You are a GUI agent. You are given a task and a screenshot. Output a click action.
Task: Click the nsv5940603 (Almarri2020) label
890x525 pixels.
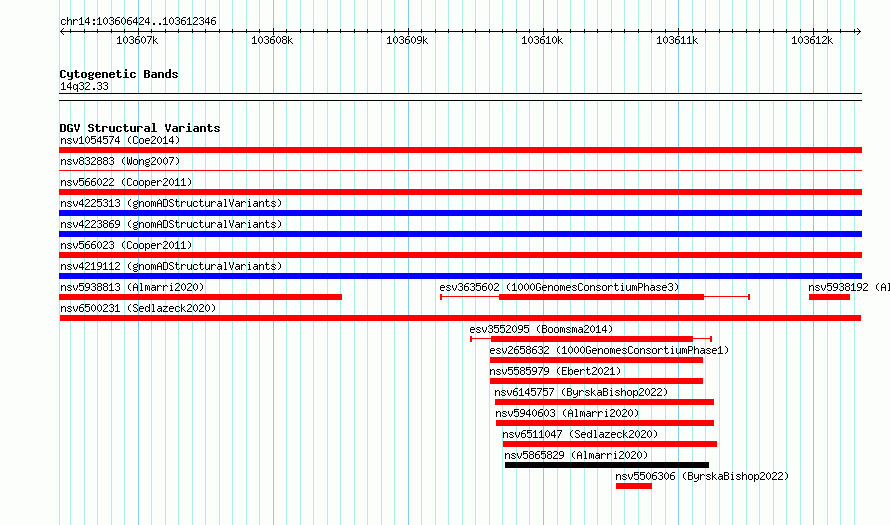click(x=567, y=413)
